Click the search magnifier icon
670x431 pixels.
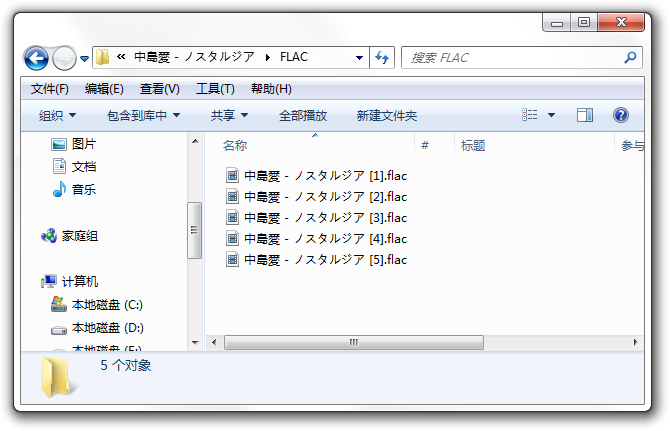coord(630,58)
